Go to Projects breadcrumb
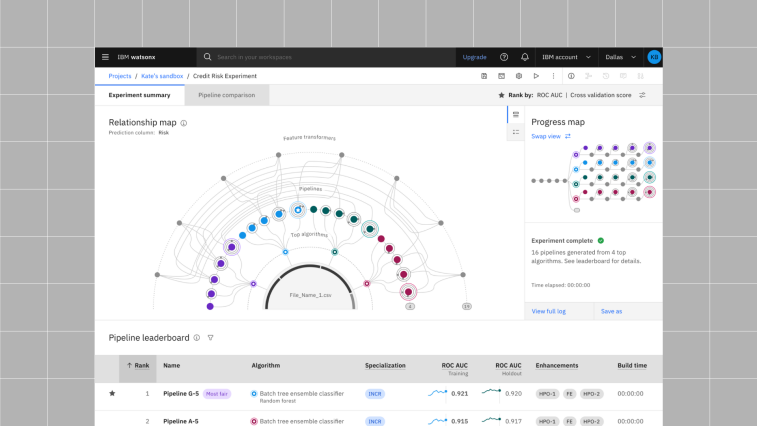757x426 pixels. tap(120, 76)
